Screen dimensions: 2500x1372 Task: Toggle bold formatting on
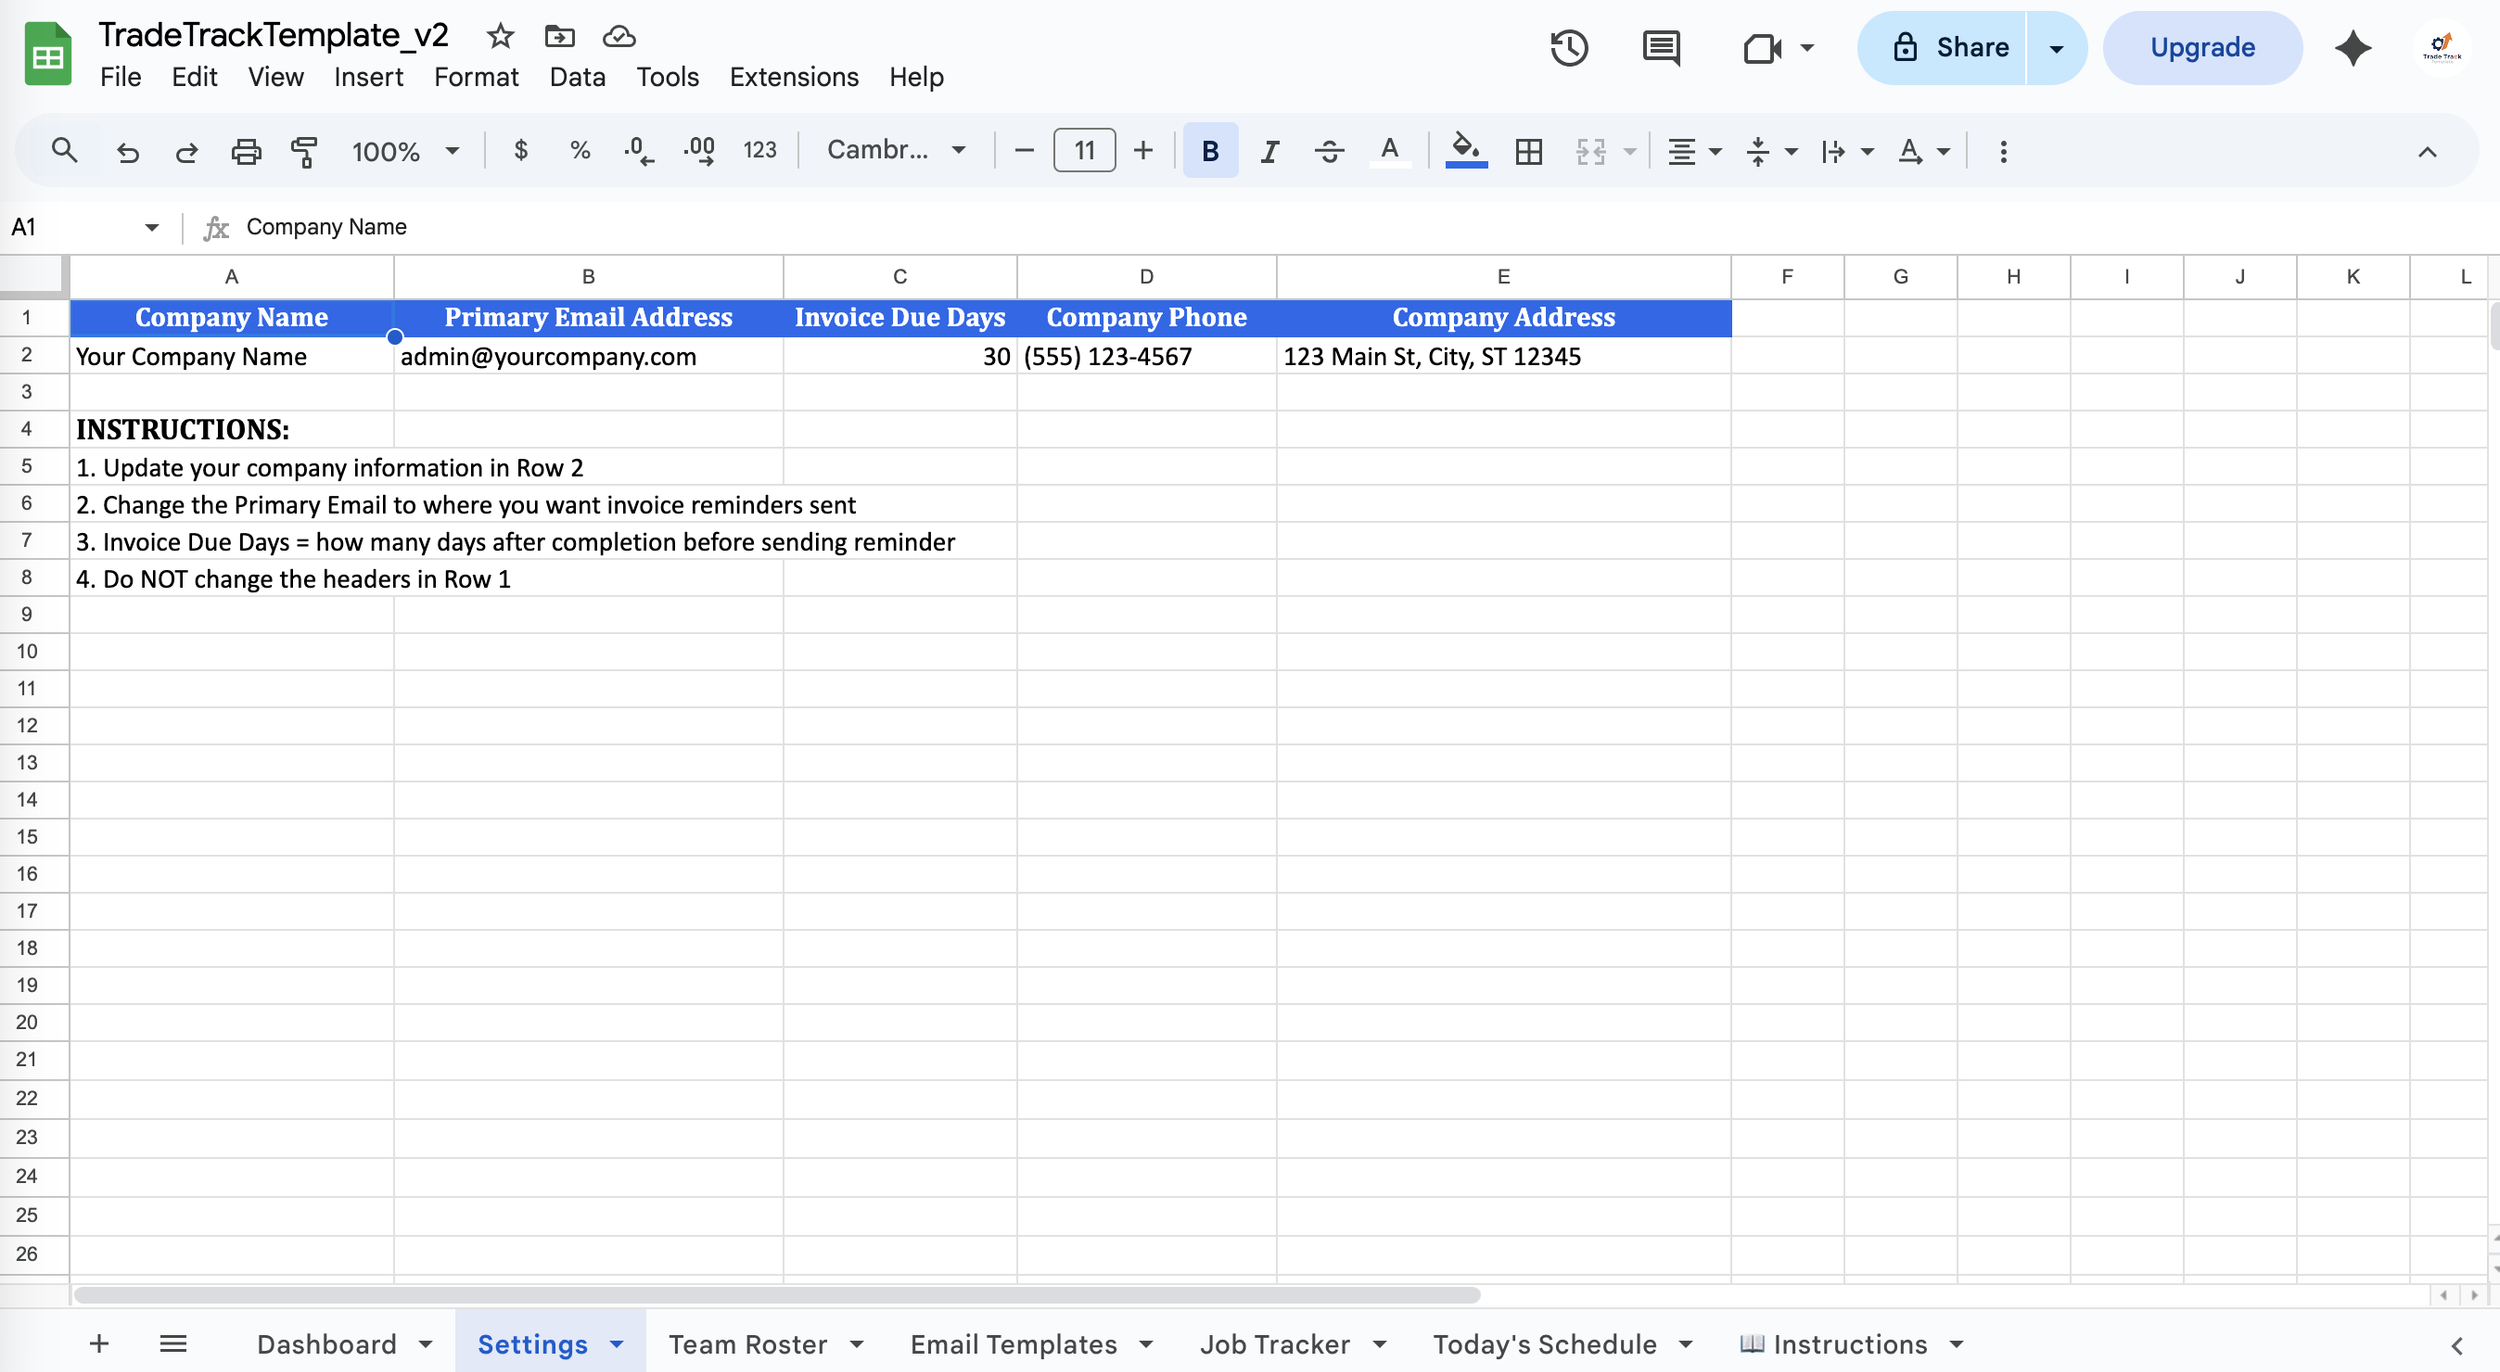1210,151
